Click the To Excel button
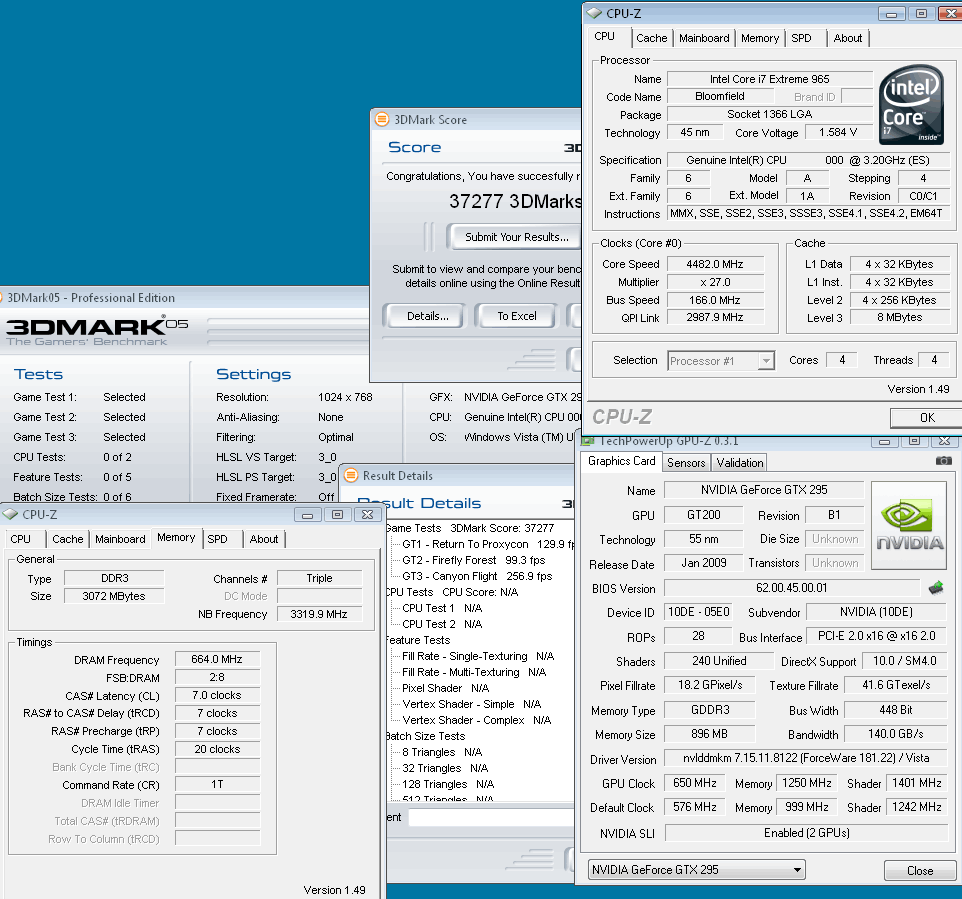Screen dimensions: 962x899 [517, 316]
